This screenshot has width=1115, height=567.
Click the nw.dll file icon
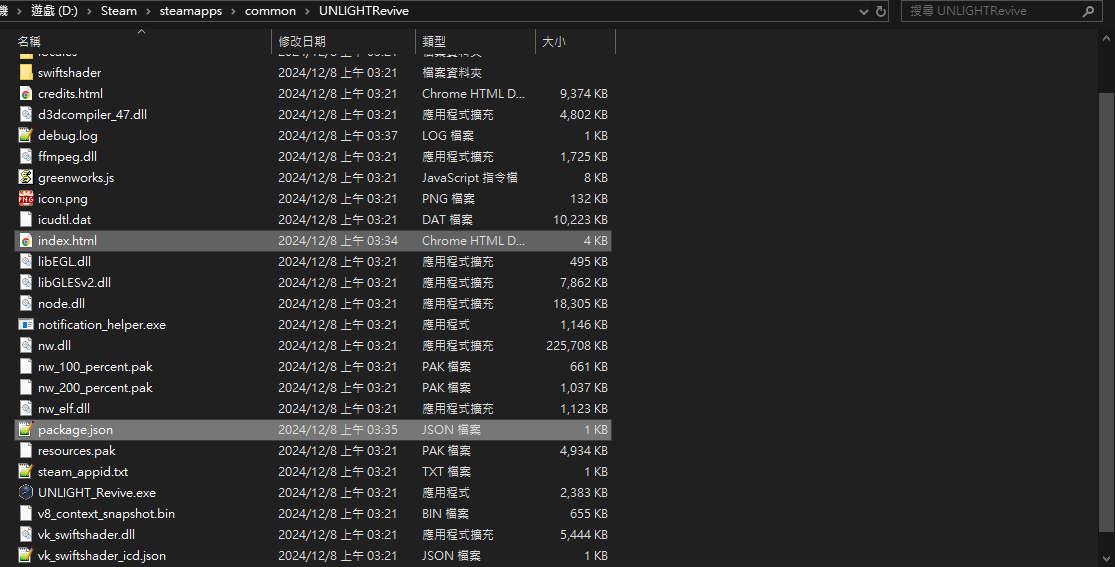coord(26,346)
